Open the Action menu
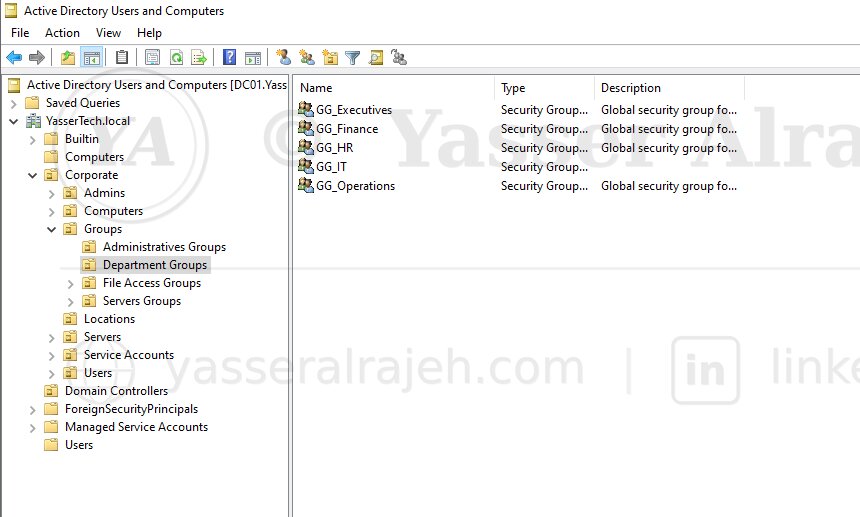860x517 pixels. click(62, 33)
